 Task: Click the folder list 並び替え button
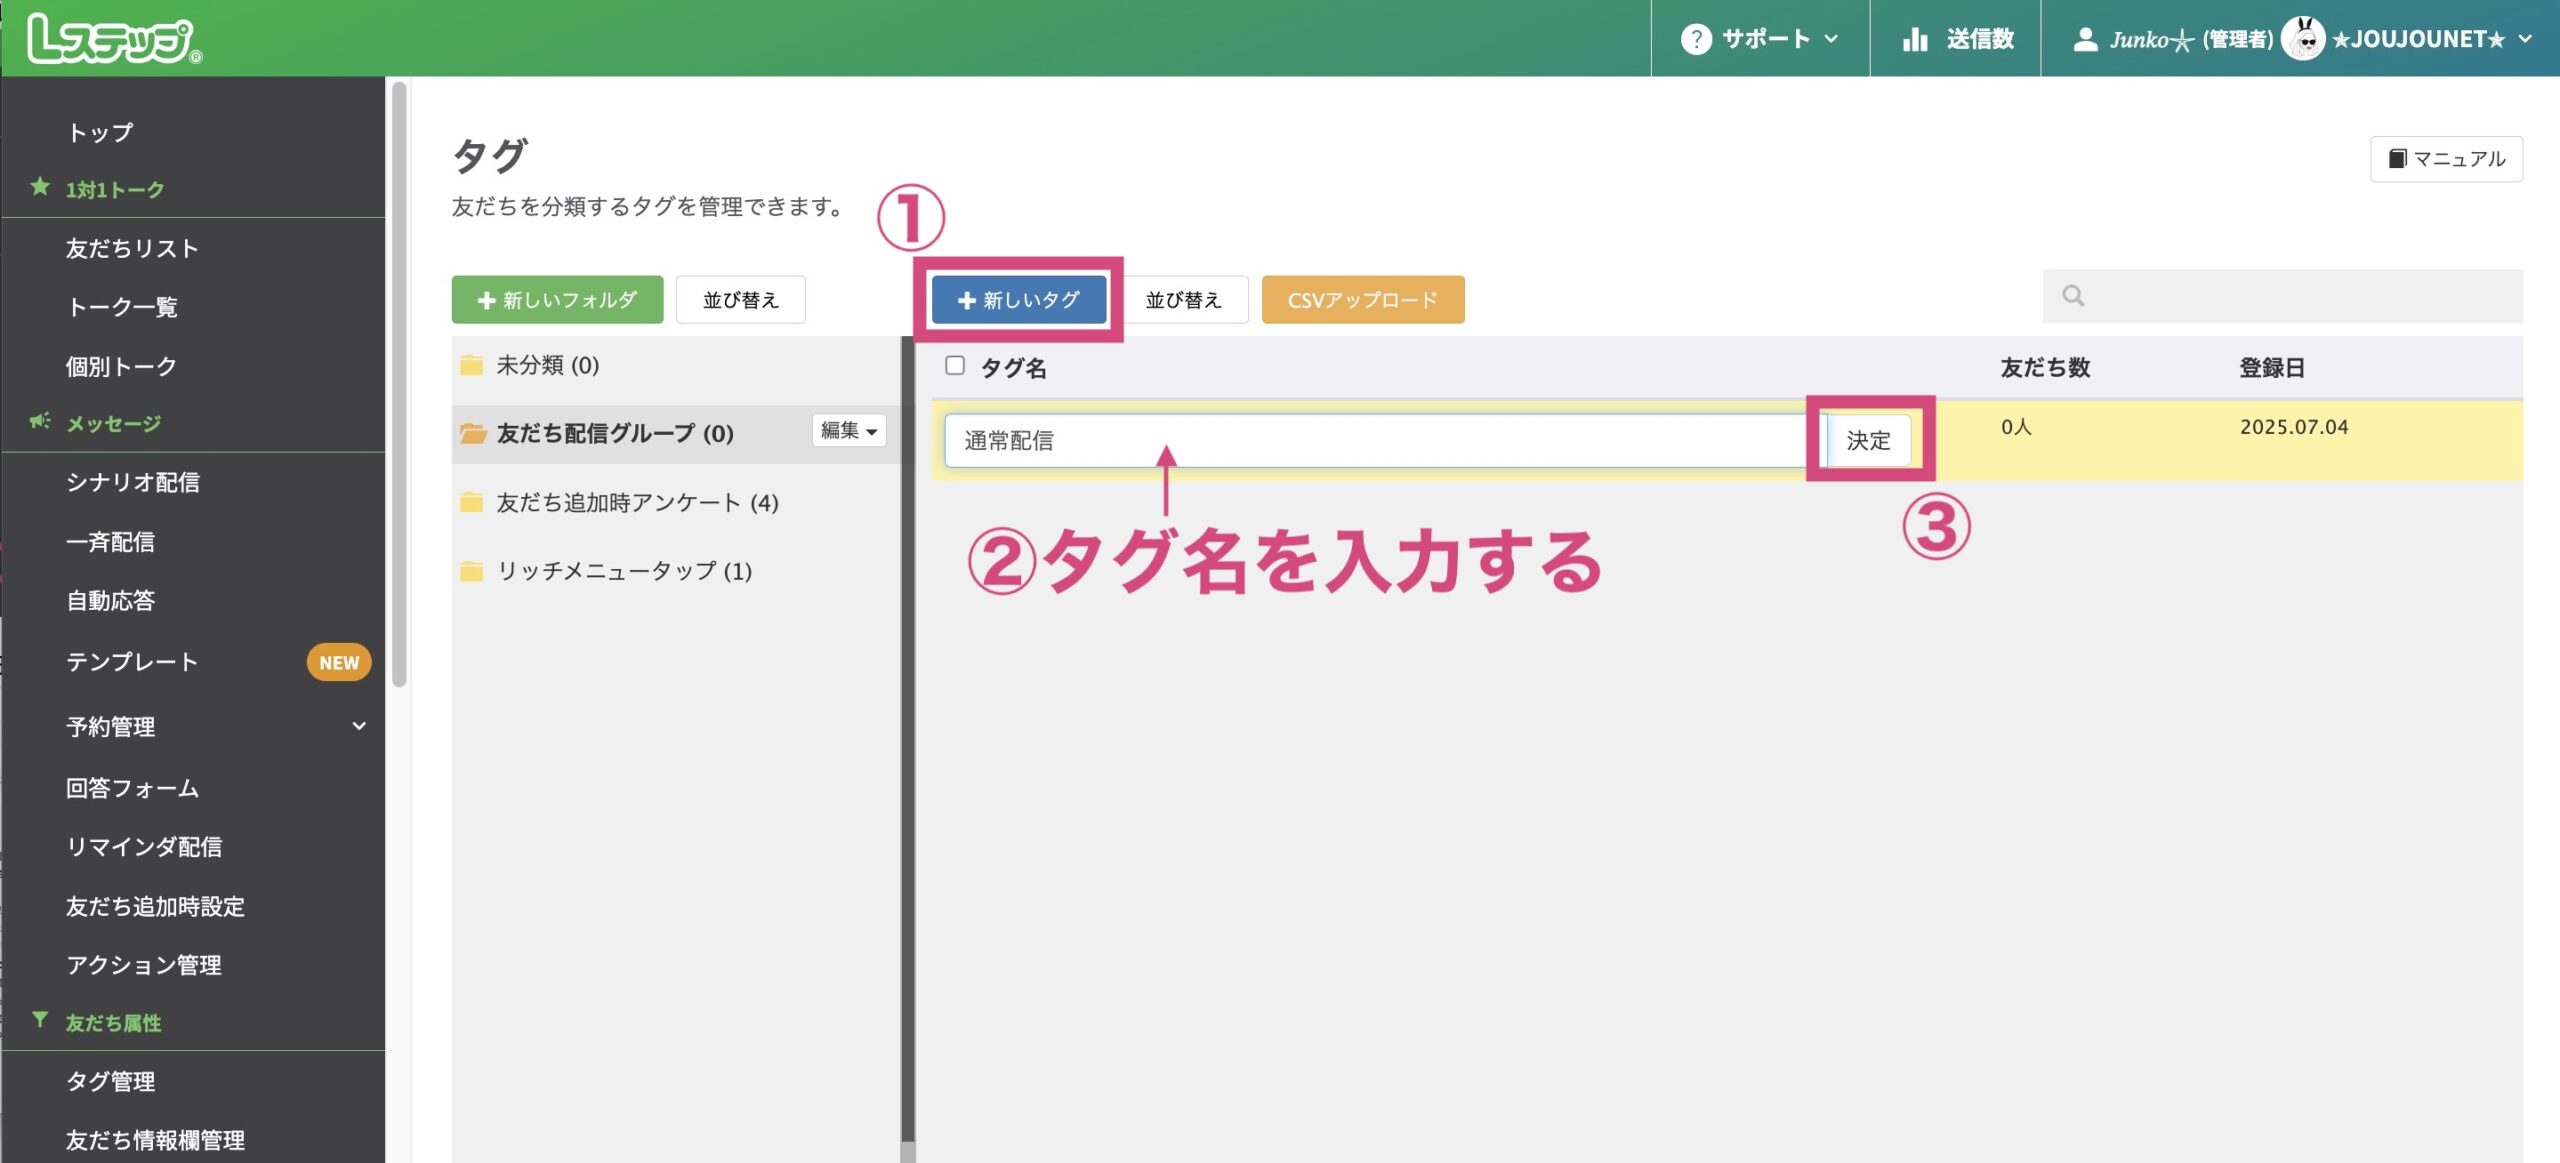(740, 299)
